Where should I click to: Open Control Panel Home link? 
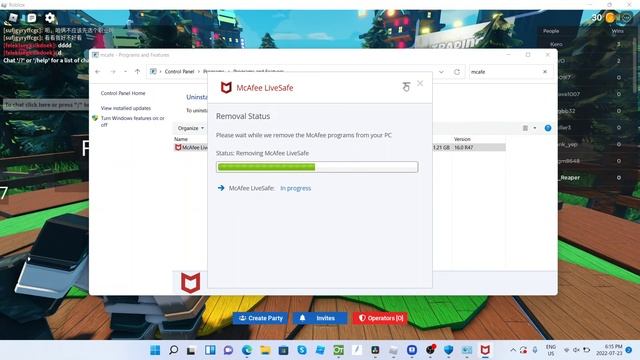(123, 93)
